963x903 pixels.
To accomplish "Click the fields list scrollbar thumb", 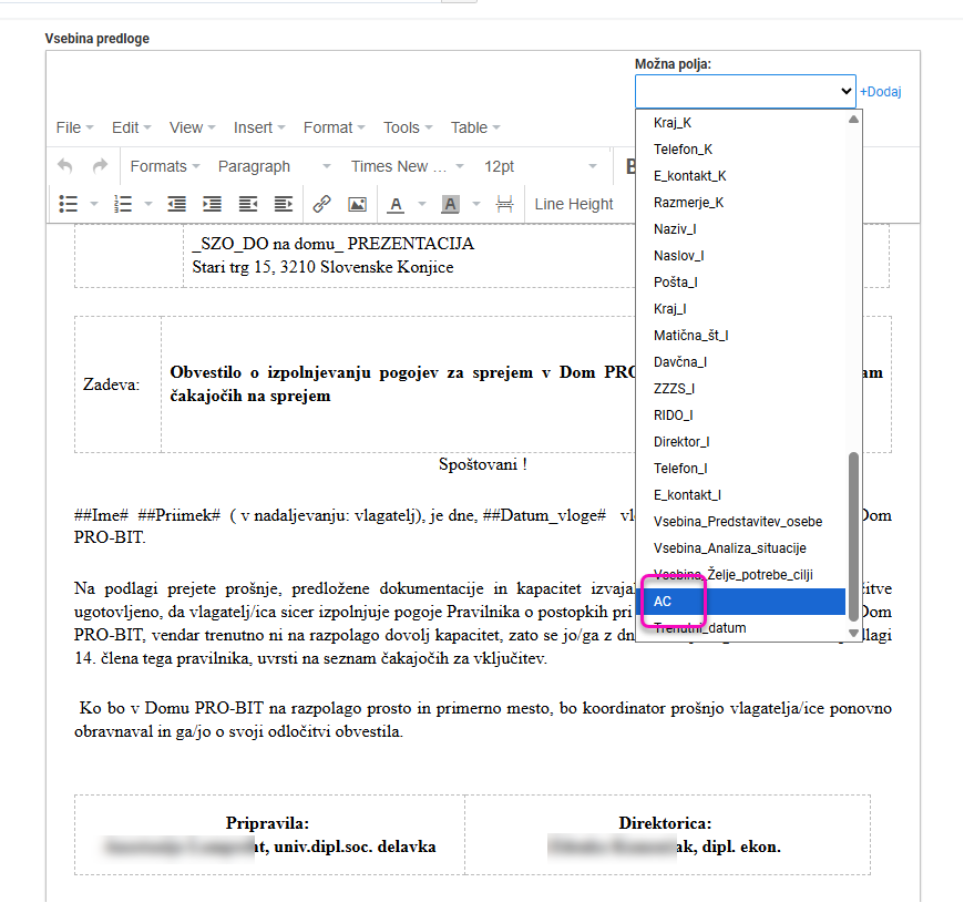I will coord(853,538).
